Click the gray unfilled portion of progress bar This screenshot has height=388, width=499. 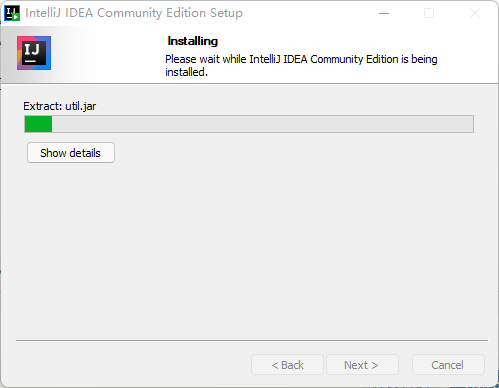coord(263,124)
